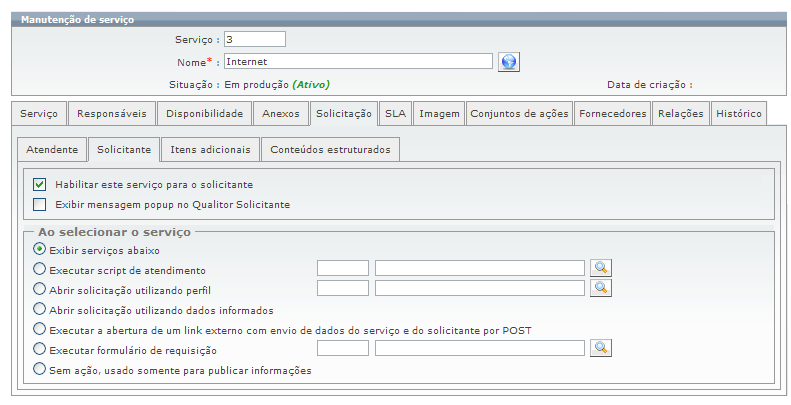Click the script de atendimento code field

(x=343, y=268)
